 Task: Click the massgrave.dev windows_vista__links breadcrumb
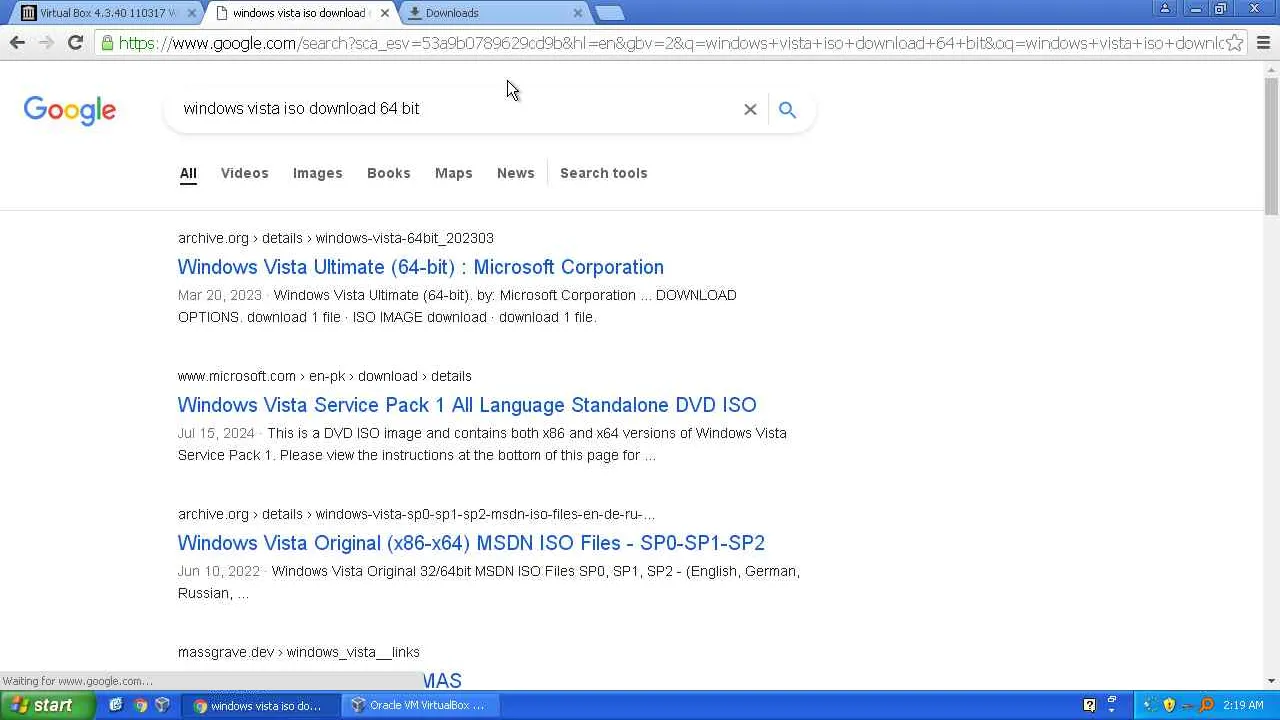tap(299, 652)
